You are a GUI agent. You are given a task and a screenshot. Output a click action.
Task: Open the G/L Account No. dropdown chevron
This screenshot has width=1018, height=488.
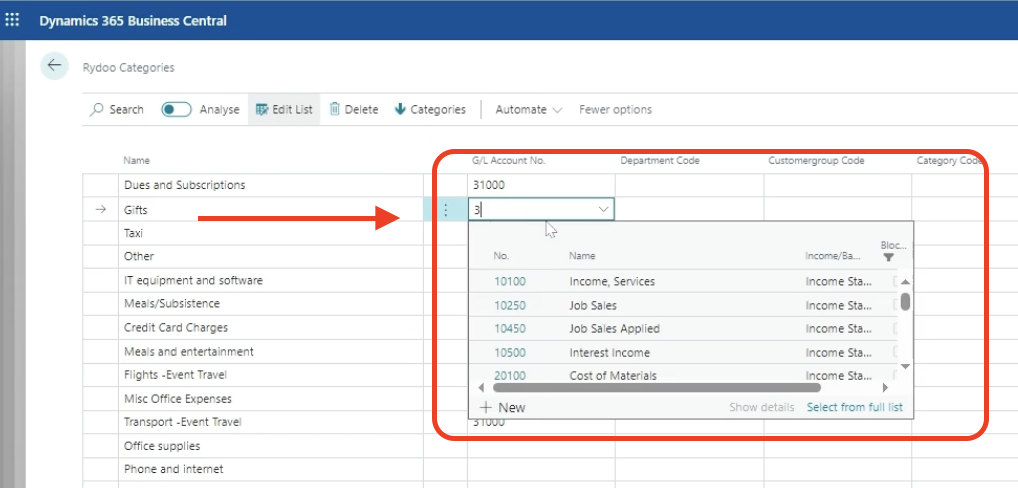603,210
